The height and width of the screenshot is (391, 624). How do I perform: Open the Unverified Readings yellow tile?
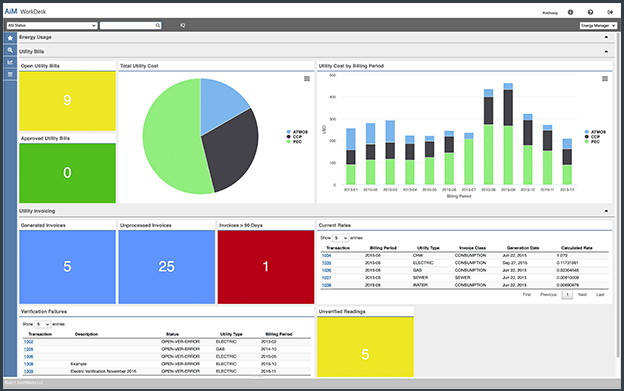[x=365, y=347]
